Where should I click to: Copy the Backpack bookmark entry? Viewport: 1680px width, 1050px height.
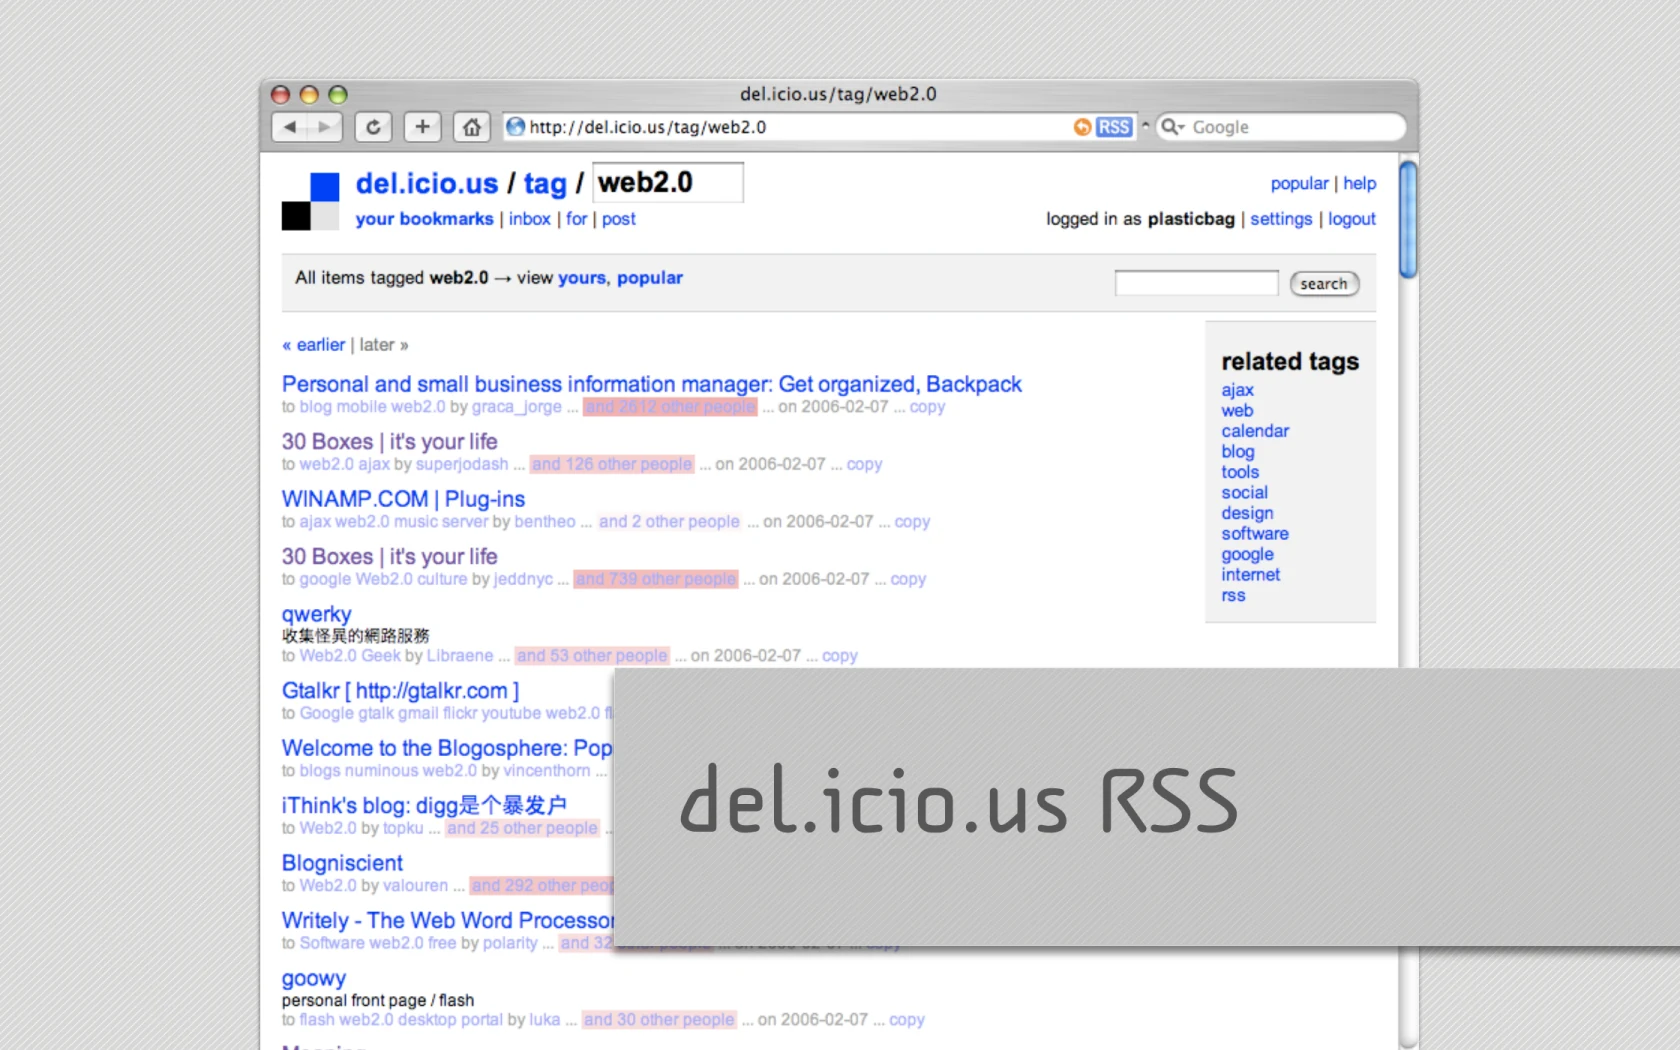[927, 407]
